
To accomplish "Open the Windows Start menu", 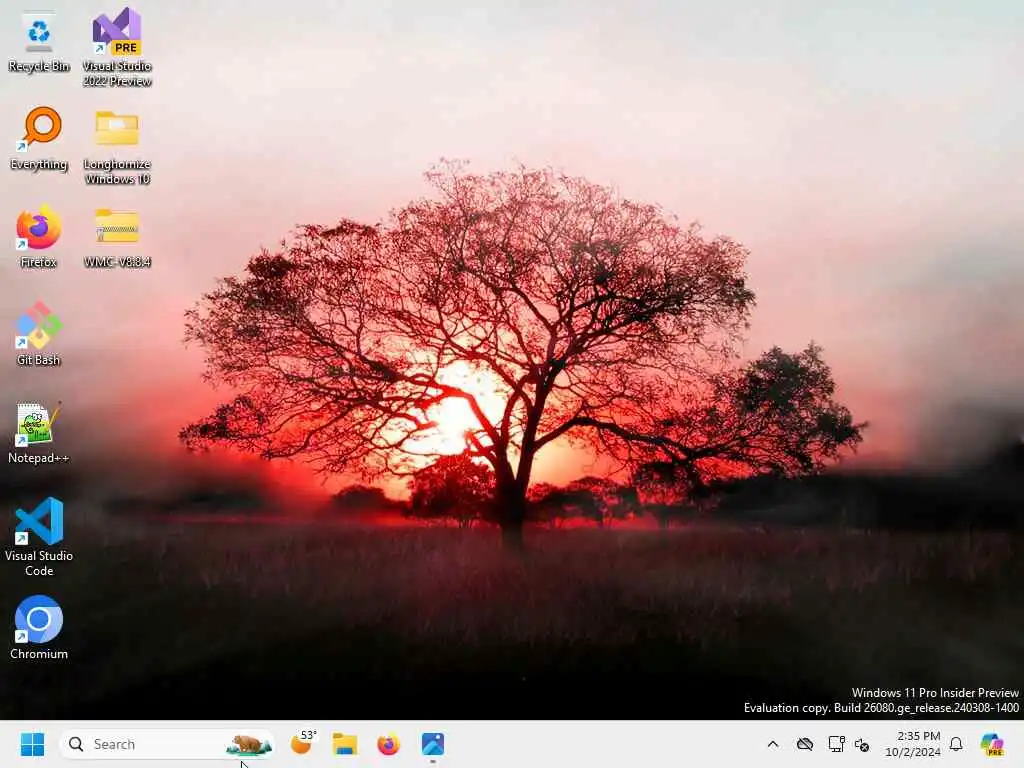I will click(x=32, y=744).
